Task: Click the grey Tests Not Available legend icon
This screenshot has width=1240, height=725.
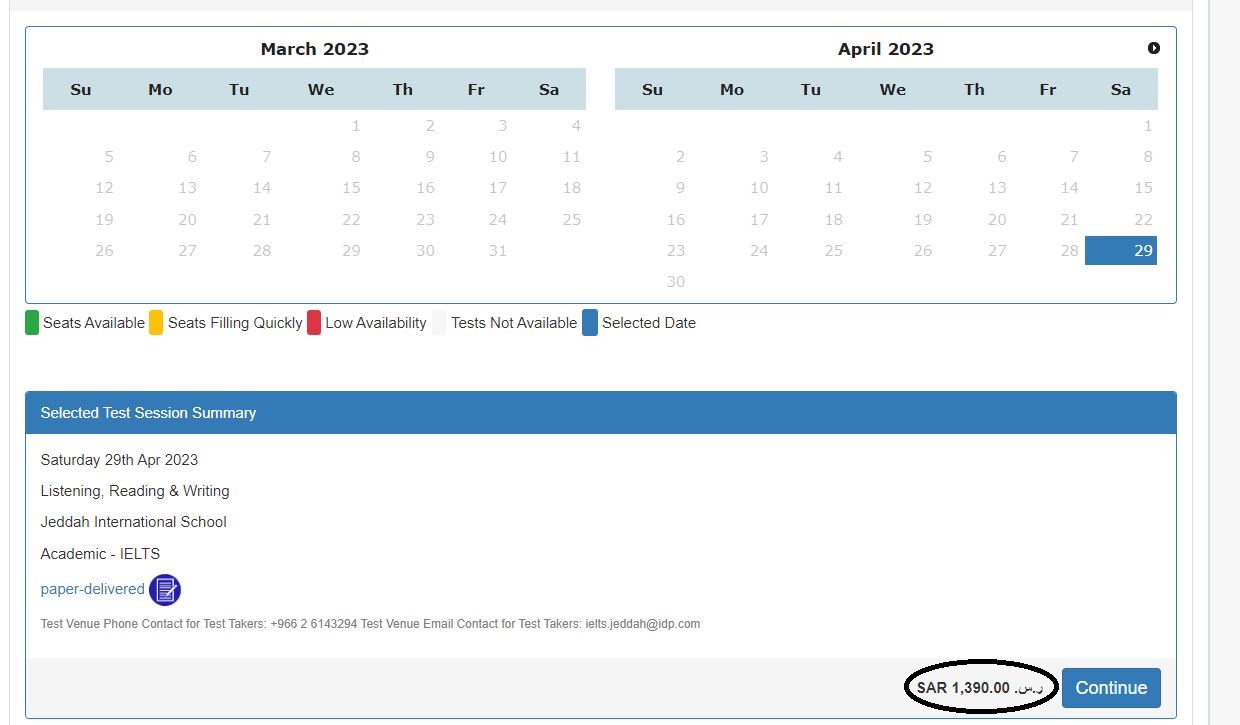Action: point(440,322)
